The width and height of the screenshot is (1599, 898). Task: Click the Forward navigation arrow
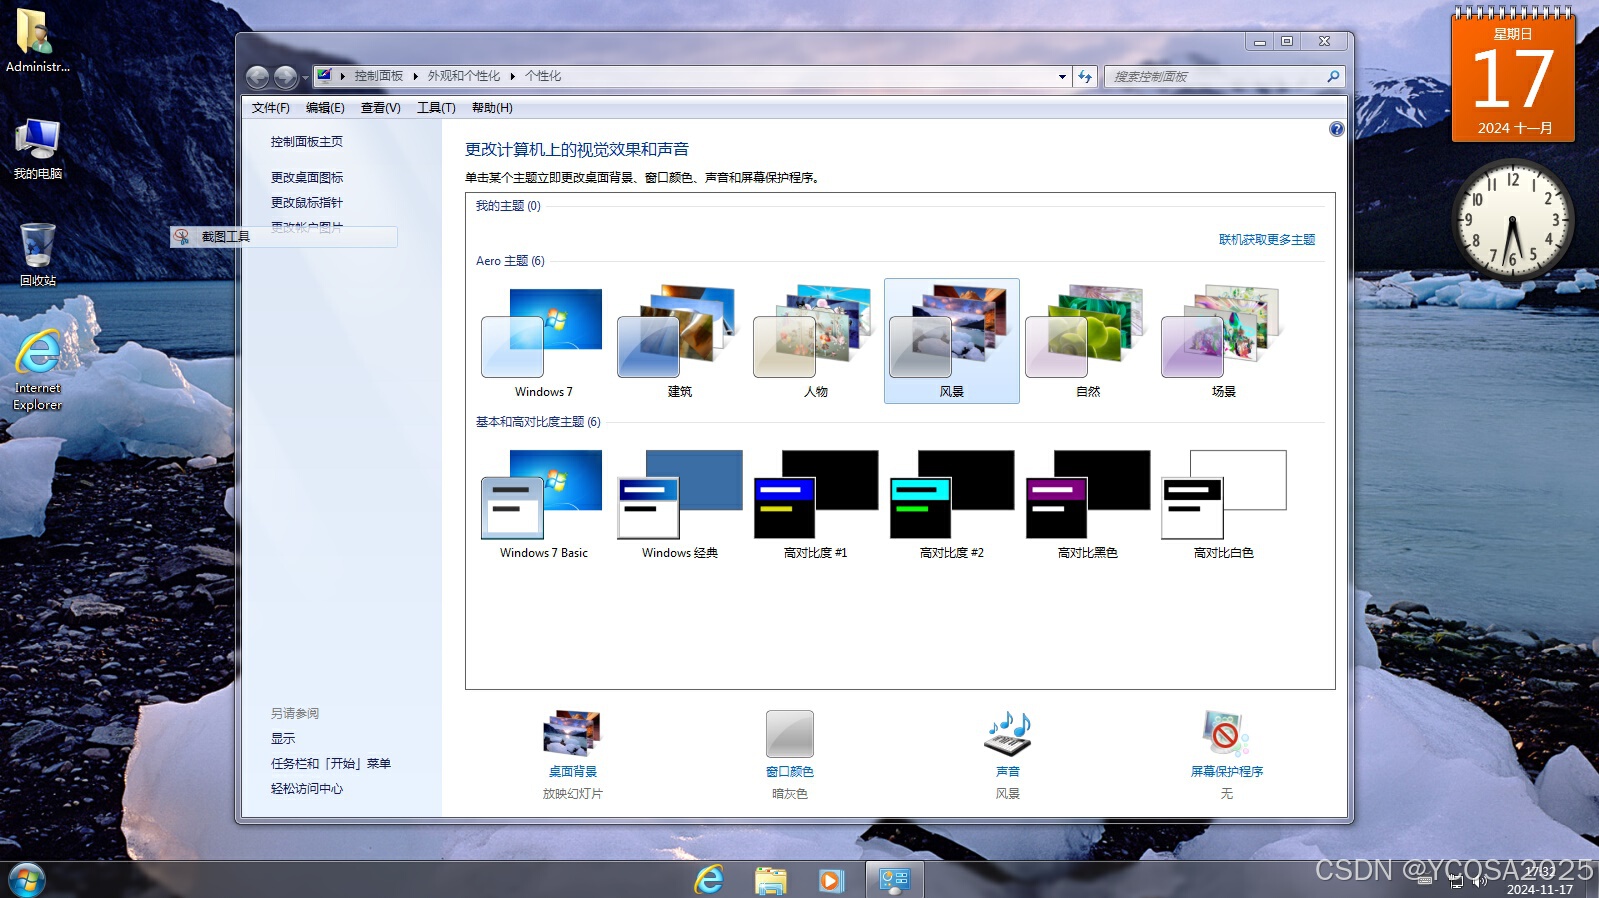(x=285, y=76)
